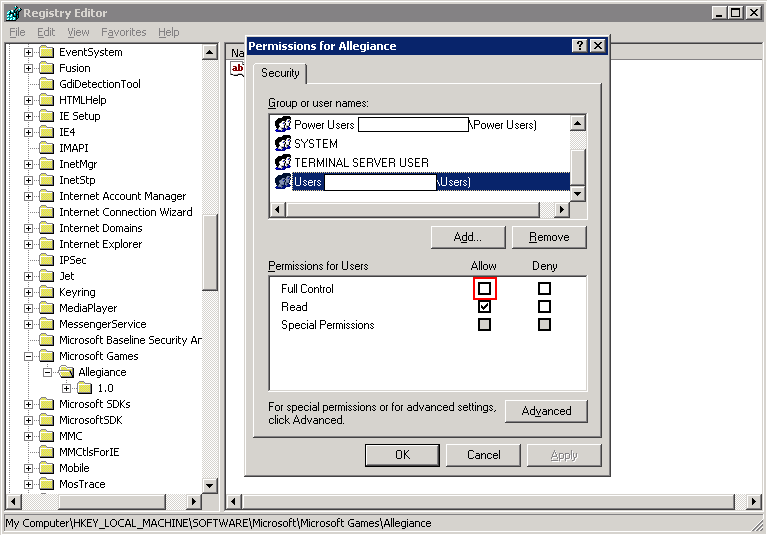This screenshot has height=535, width=767.
Task: Check the Deny Full Control checkbox
Action: (x=544, y=289)
